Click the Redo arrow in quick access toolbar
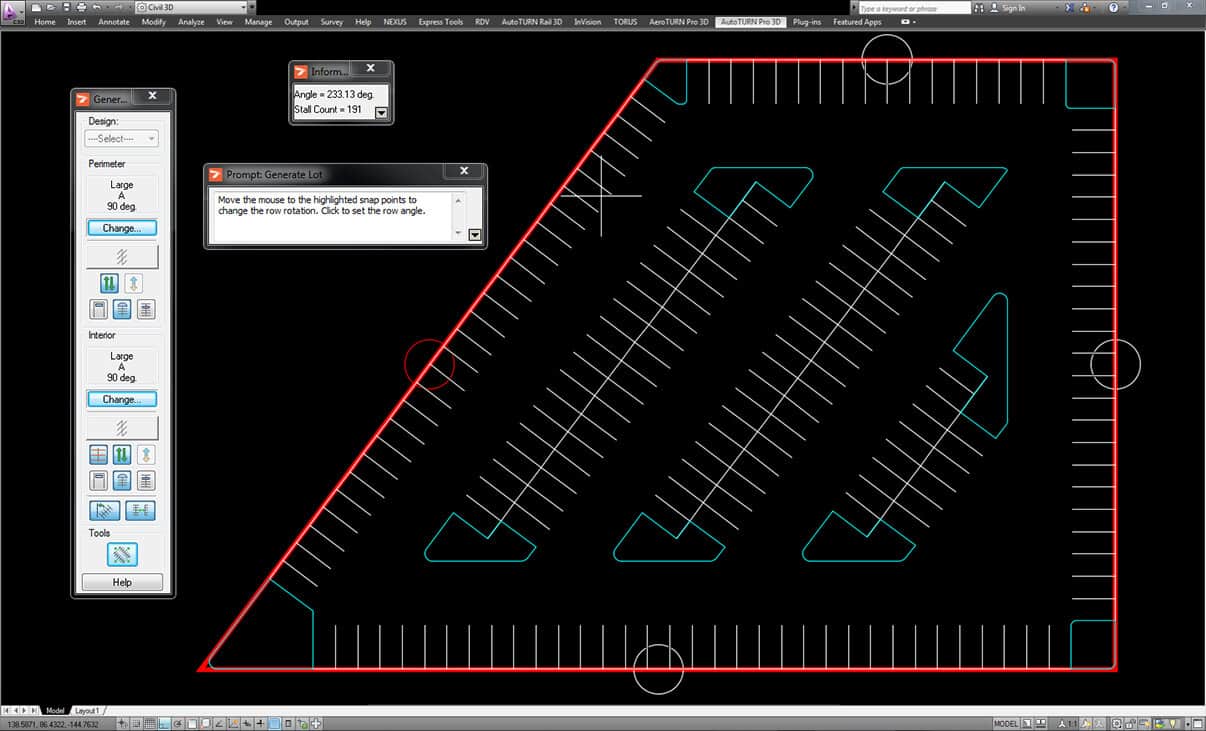 point(118,7)
